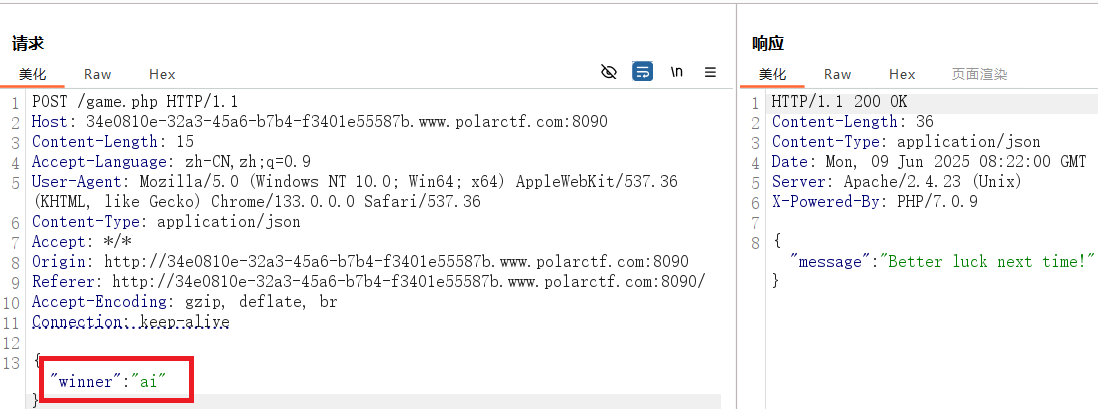Switch request view to Hex tab

coord(162,74)
